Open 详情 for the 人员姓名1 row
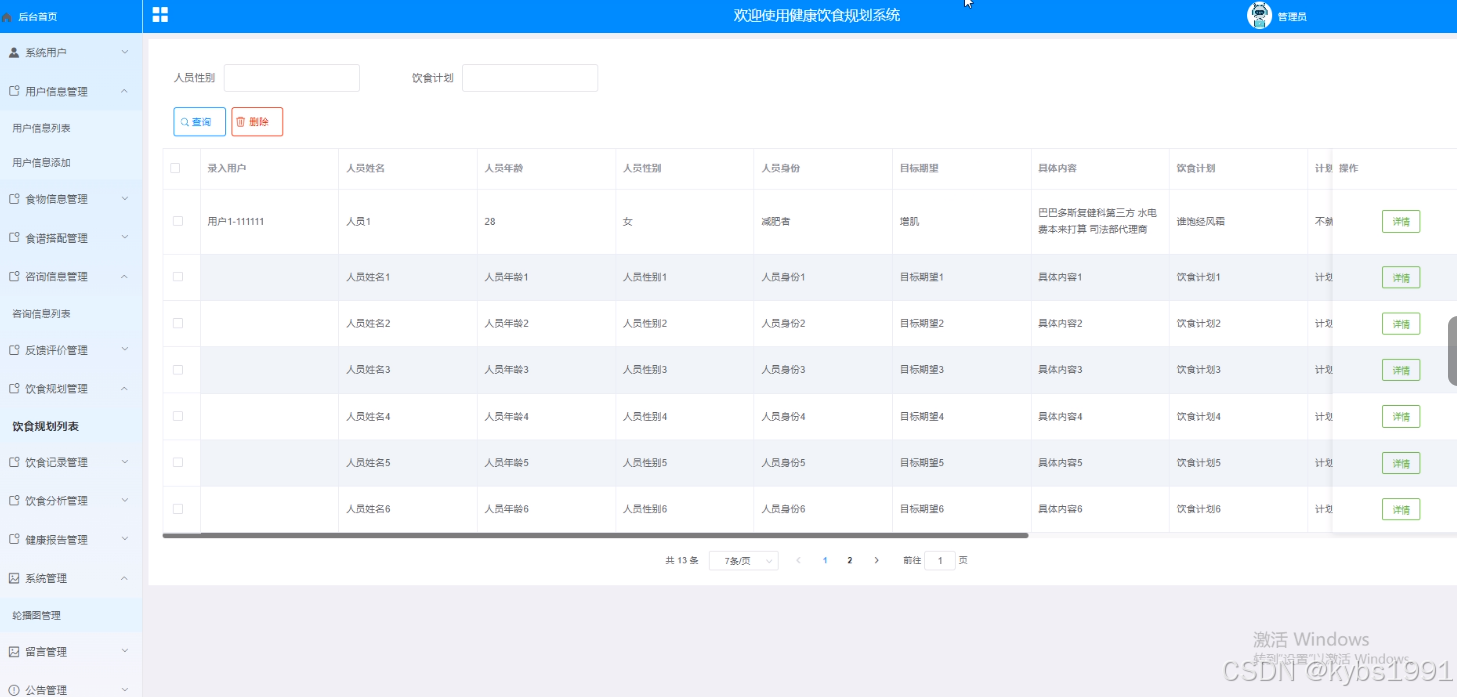The image size is (1457, 697). (1401, 278)
